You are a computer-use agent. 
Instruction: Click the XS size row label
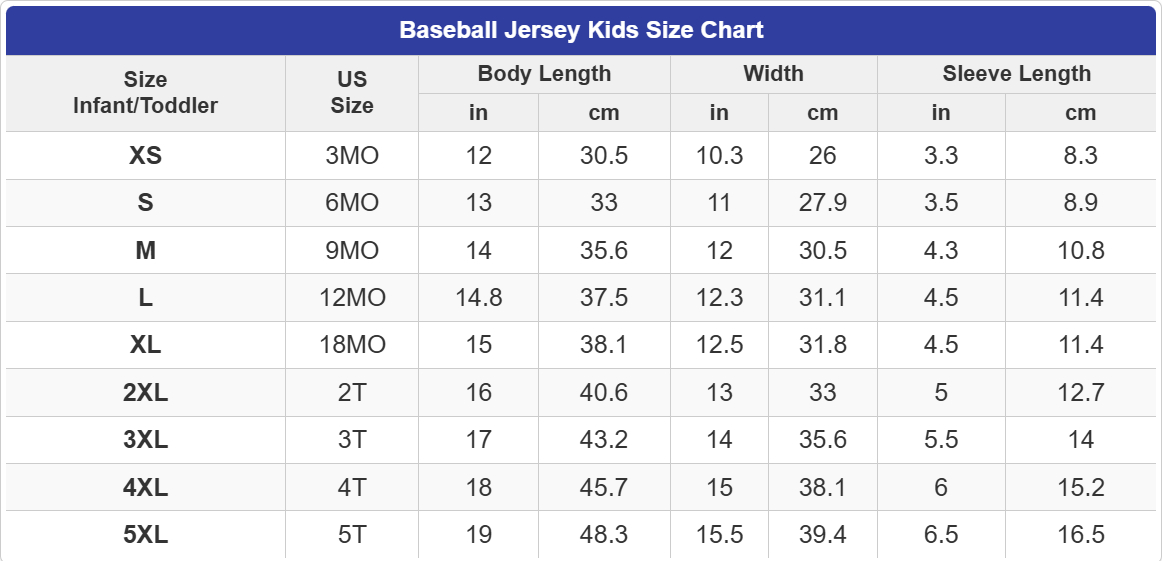coord(145,156)
